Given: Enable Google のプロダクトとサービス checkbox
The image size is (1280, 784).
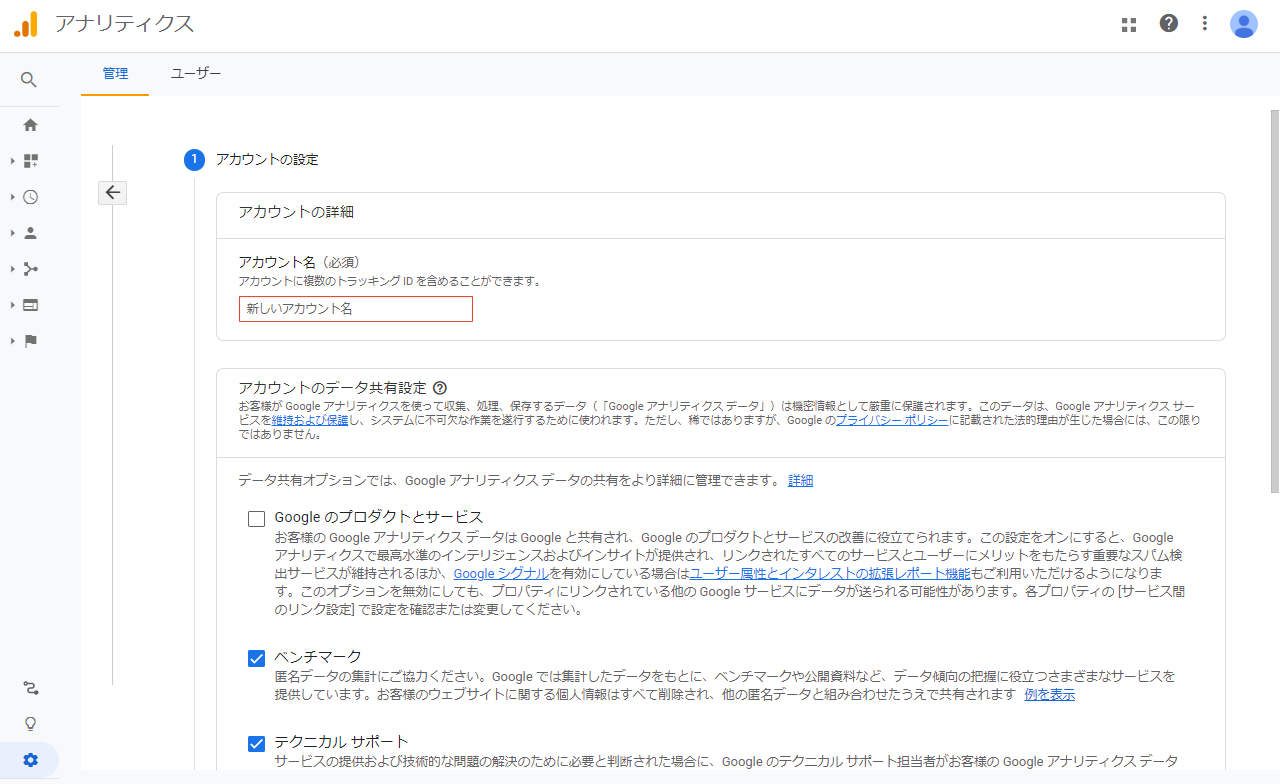Looking at the screenshot, I should (256, 518).
